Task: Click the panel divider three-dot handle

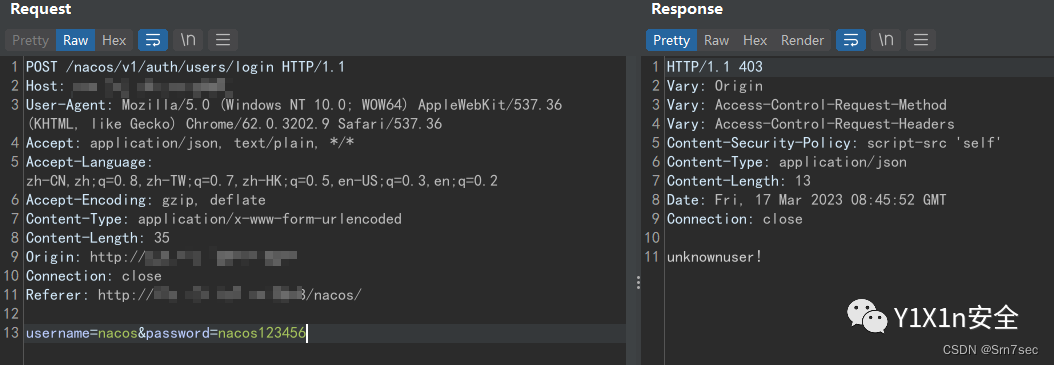Action: point(637,283)
